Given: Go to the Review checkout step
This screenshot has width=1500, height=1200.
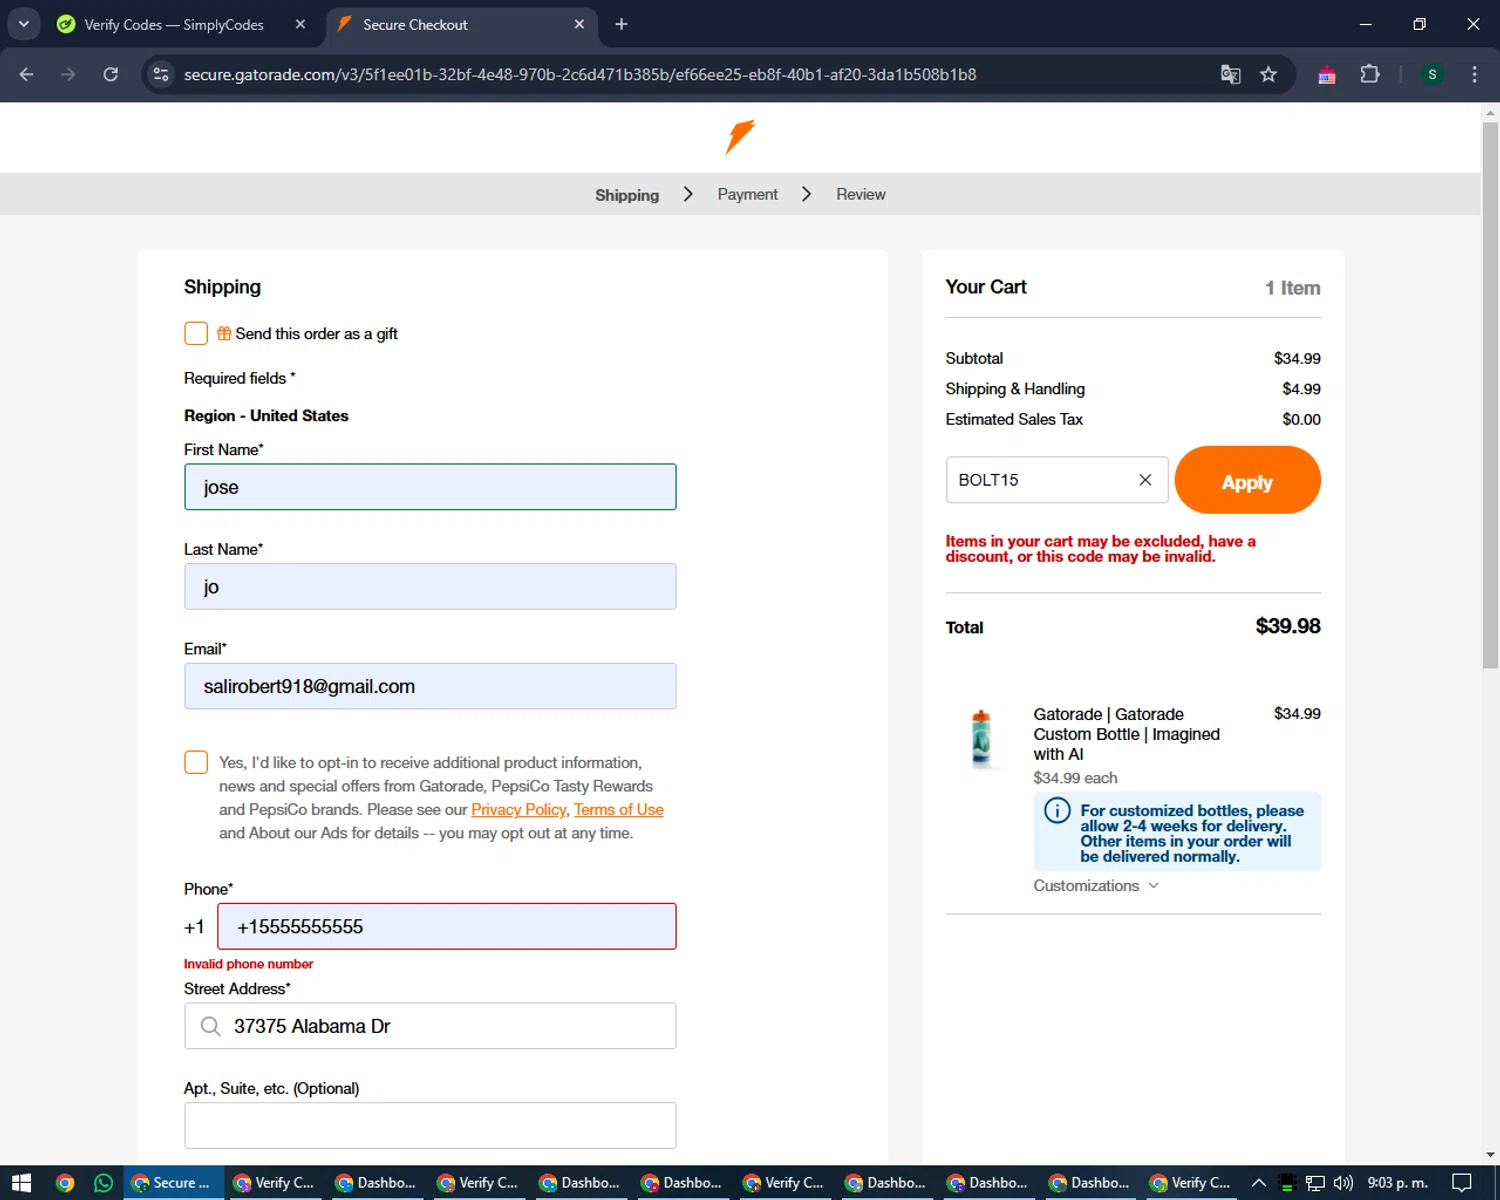Looking at the screenshot, I should 861,194.
